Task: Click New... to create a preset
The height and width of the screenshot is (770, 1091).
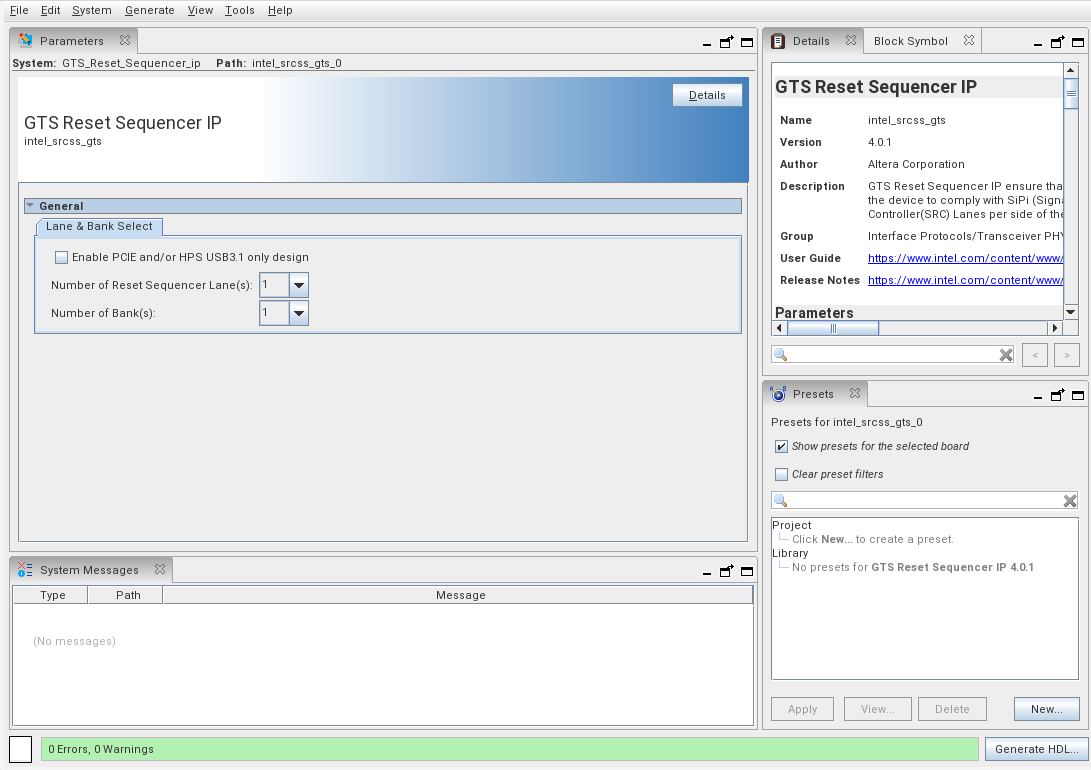Action: [1046, 709]
